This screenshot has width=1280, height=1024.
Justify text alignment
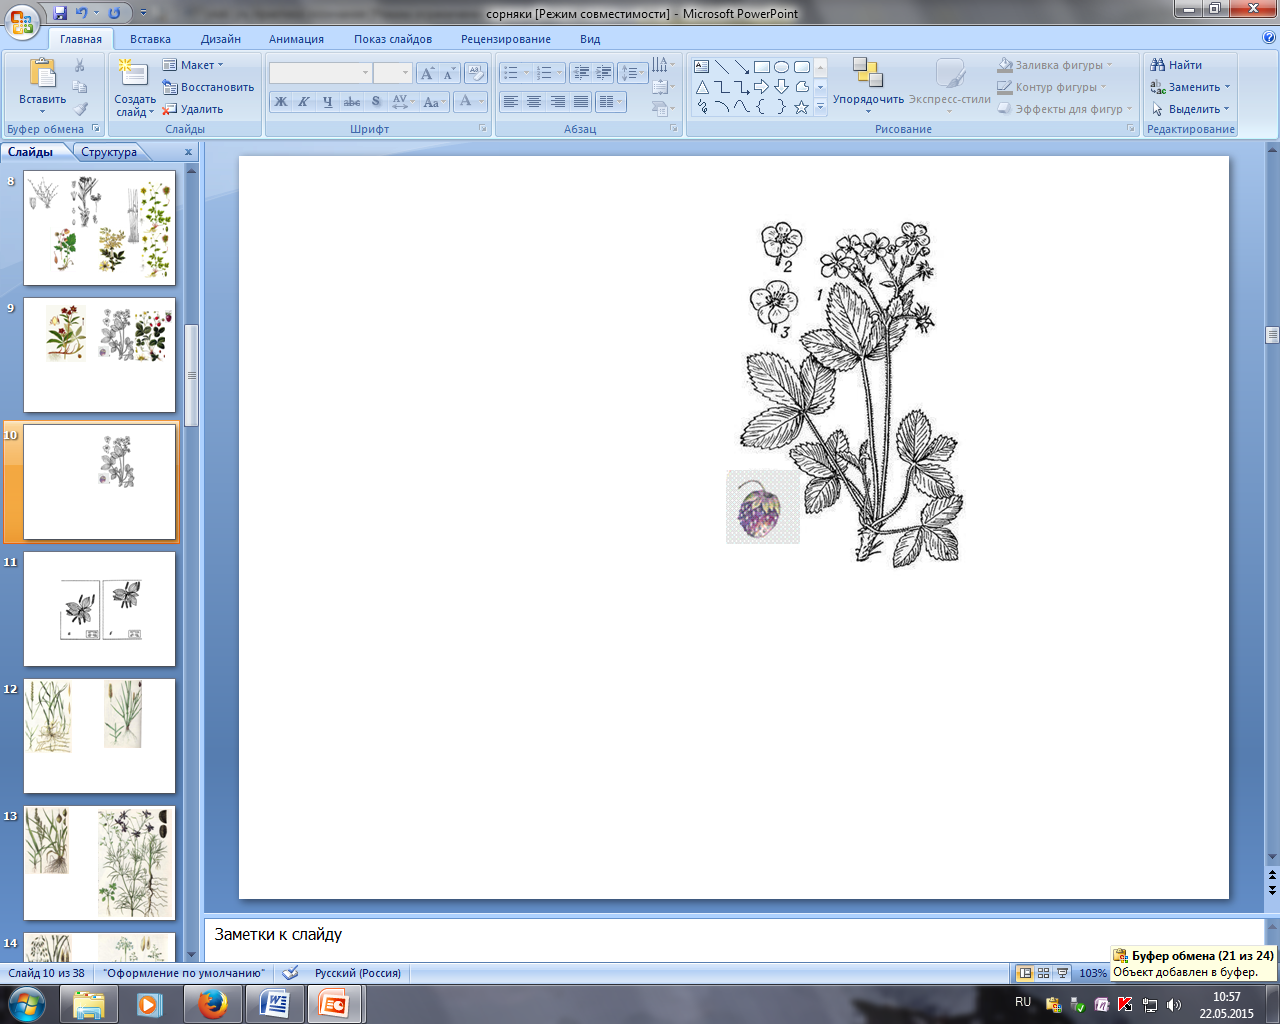click(581, 102)
